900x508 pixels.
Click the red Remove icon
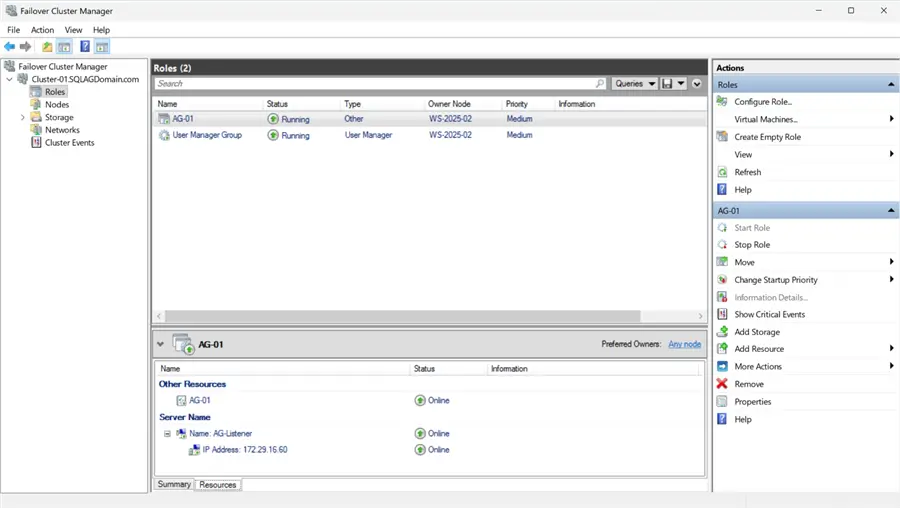722,384
